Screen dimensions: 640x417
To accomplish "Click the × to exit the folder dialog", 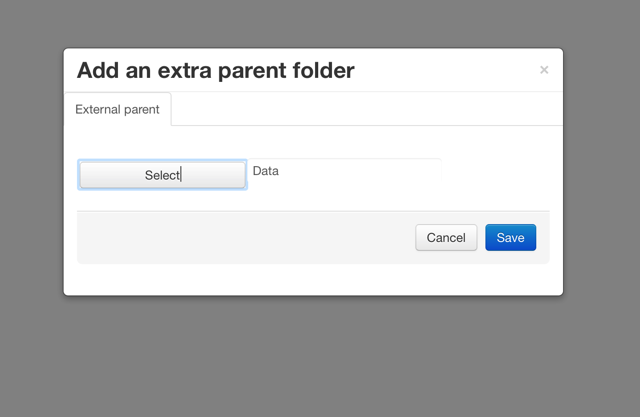I will point(544,70).
